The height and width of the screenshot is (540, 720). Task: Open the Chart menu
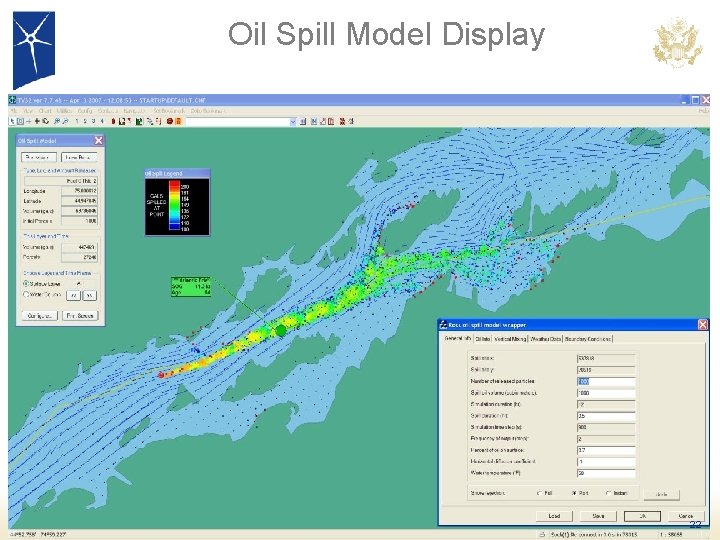(45, 111)
